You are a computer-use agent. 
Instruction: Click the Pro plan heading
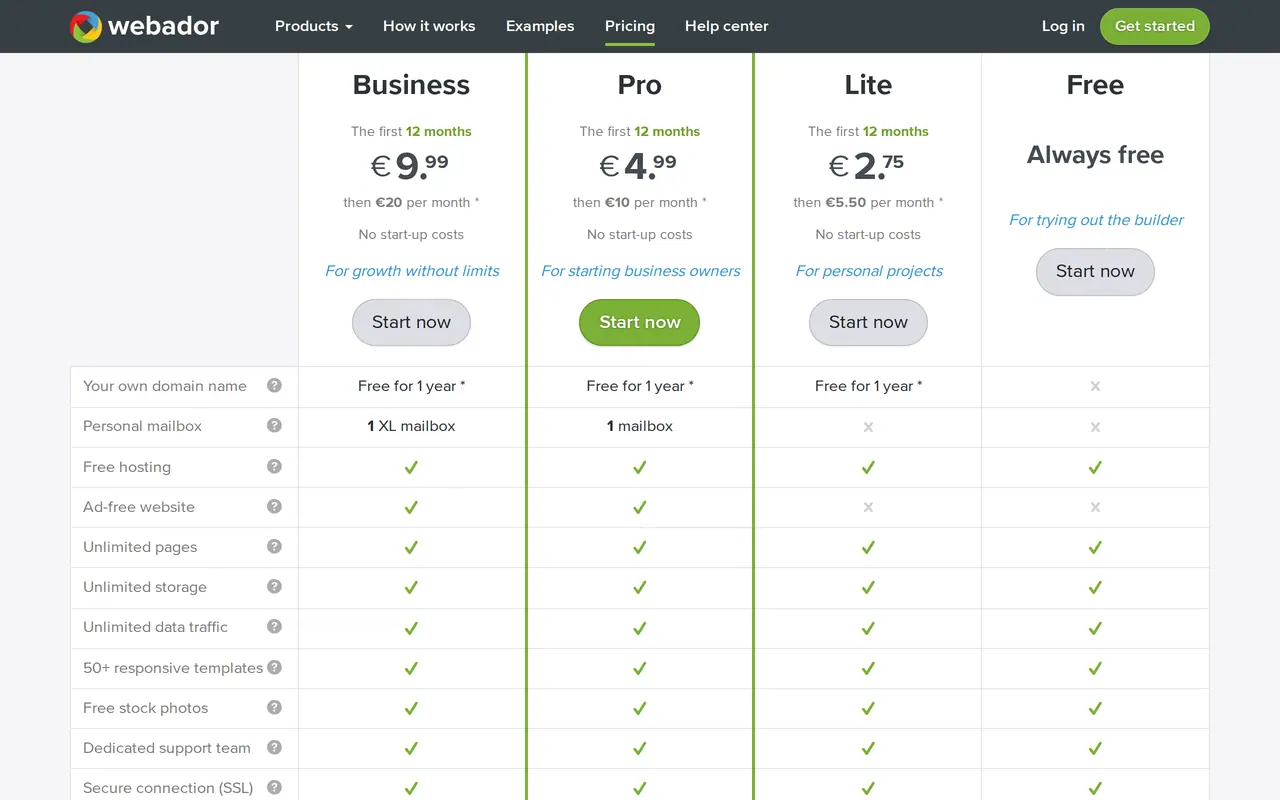(639, 85)
